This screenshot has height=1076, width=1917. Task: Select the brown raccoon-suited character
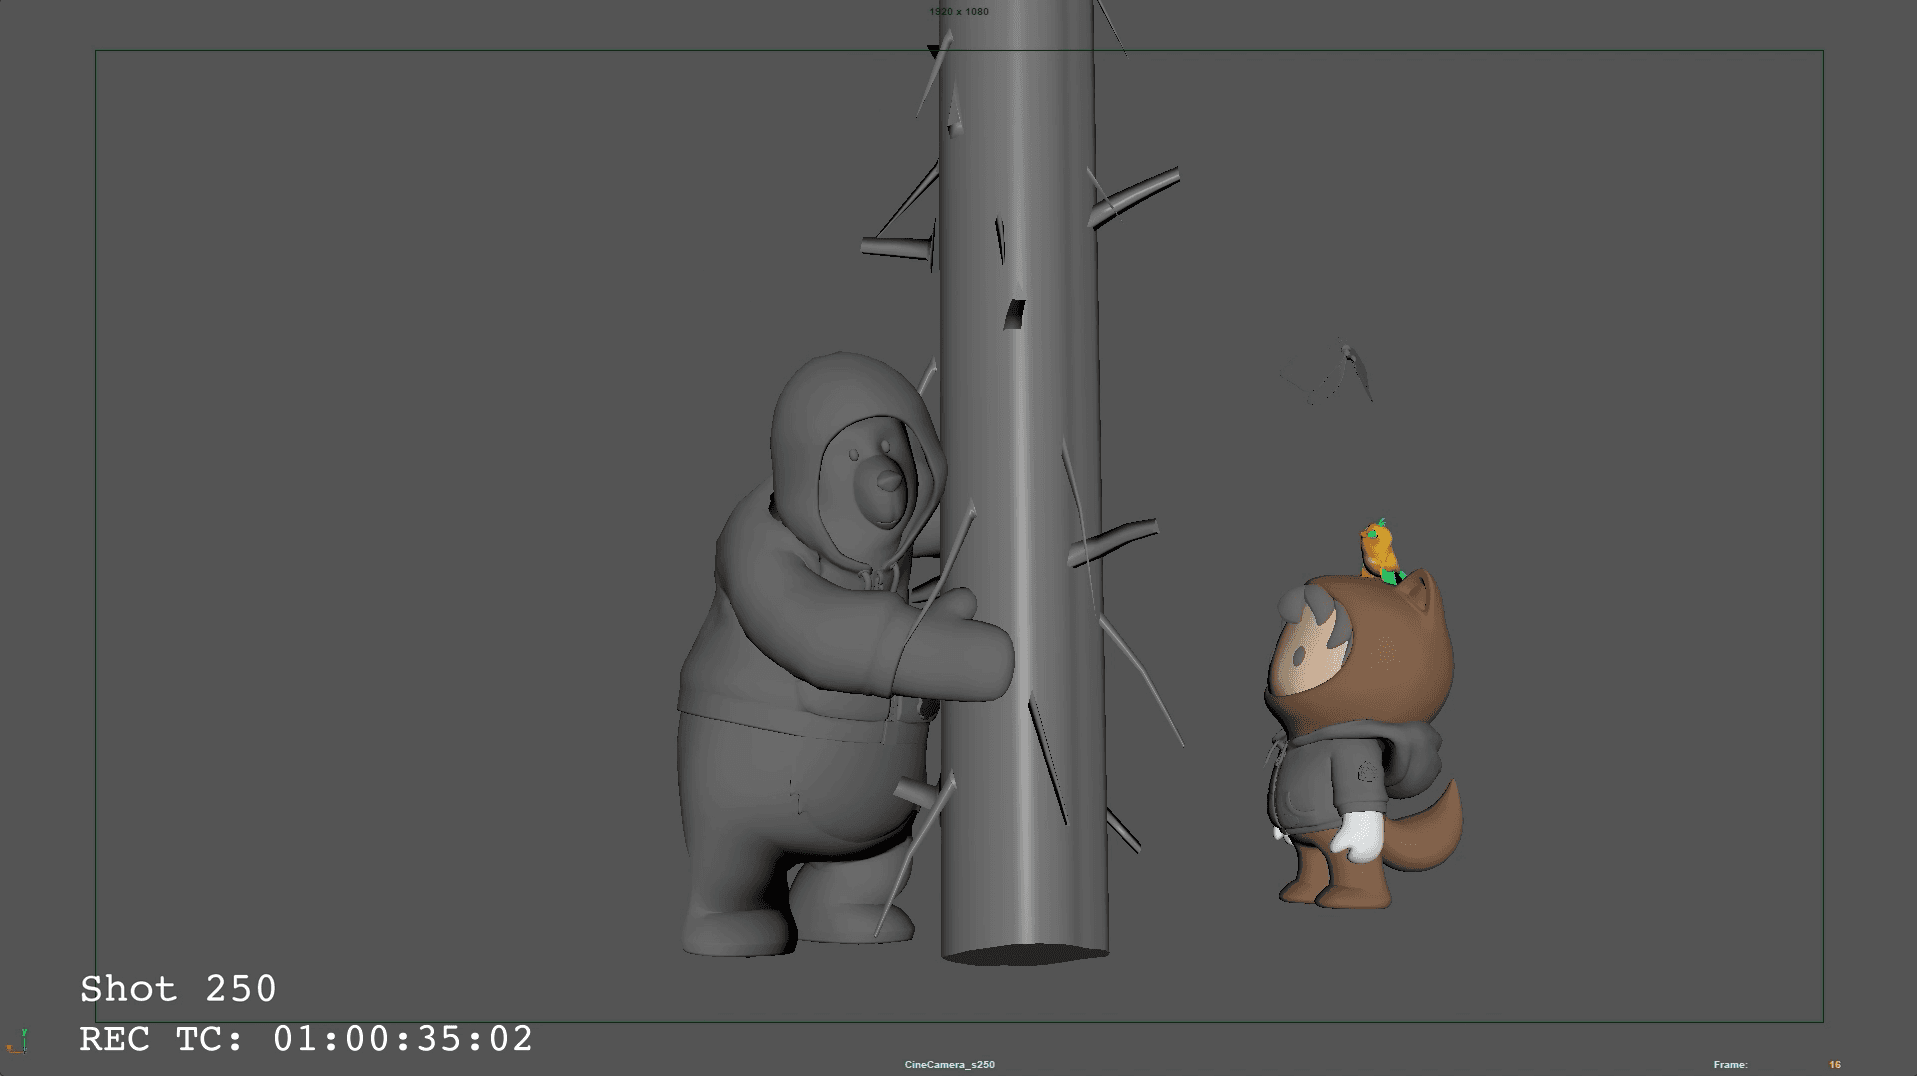(x=1365, y=740)
